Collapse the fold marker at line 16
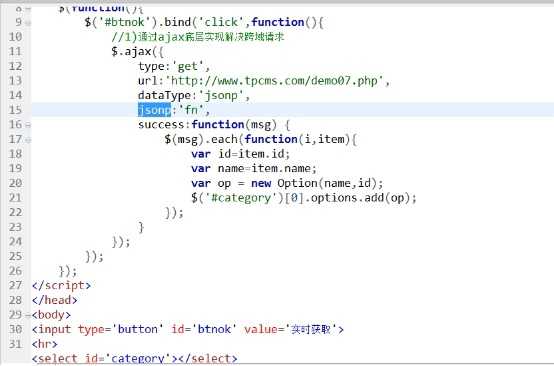554x366 pixels. click(x=28, y=125)
